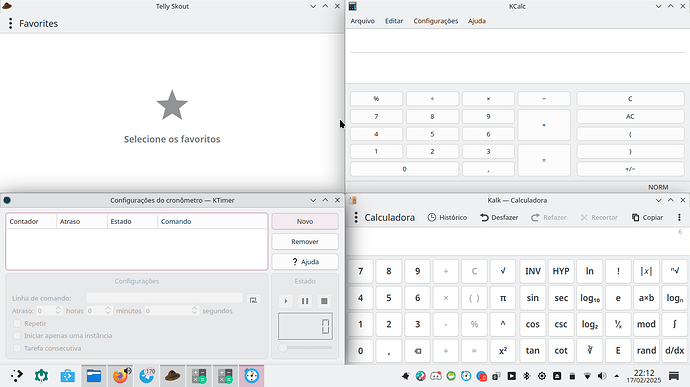Click the pi key in Kalk

(x=503, y=298)
